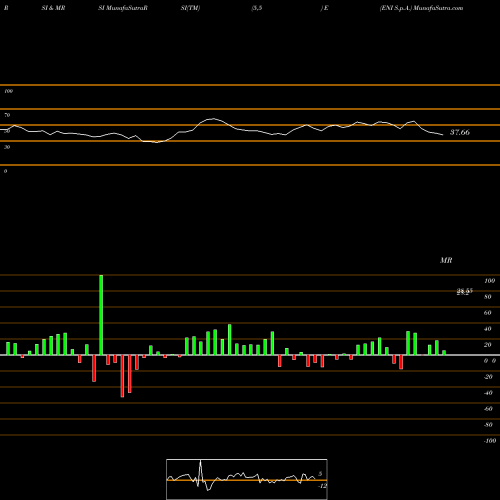Click the MR axis label '80'
Viewport: 500px width, 500px height.
[x=488, y=297]
